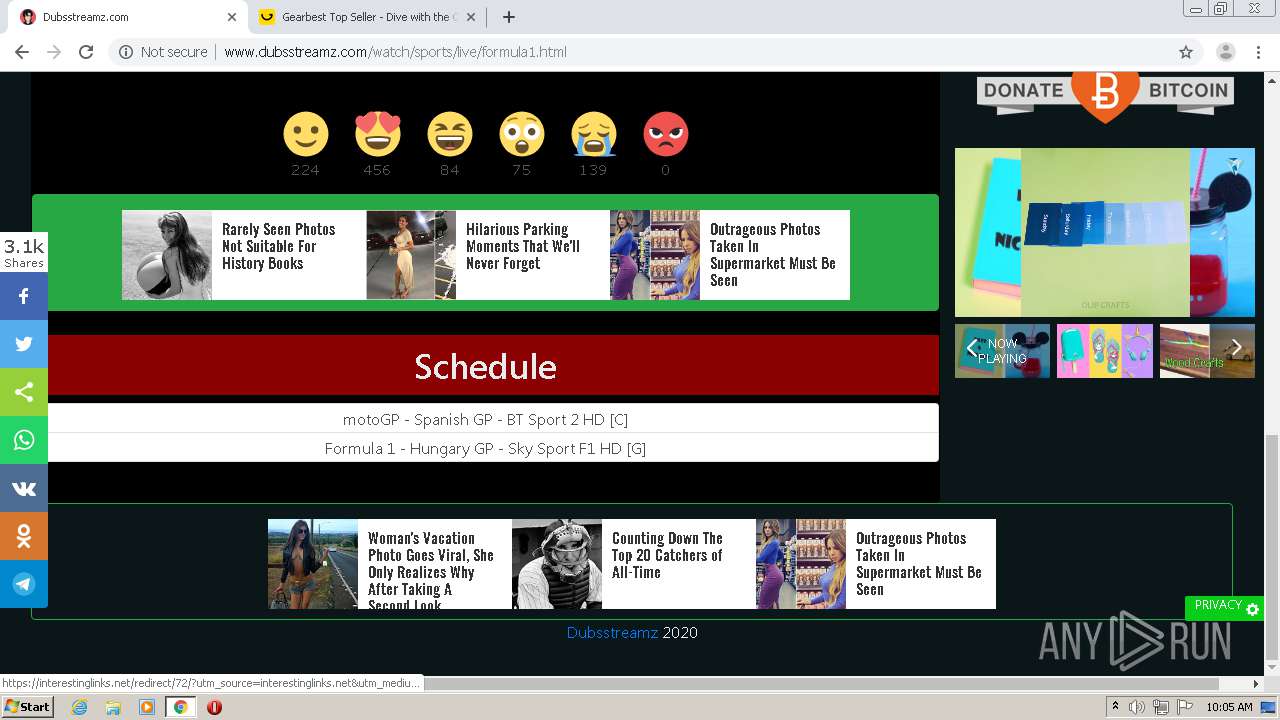Open the Formula 1 Hungary GP stream link
1280x720 pixels.
[485, 448]
